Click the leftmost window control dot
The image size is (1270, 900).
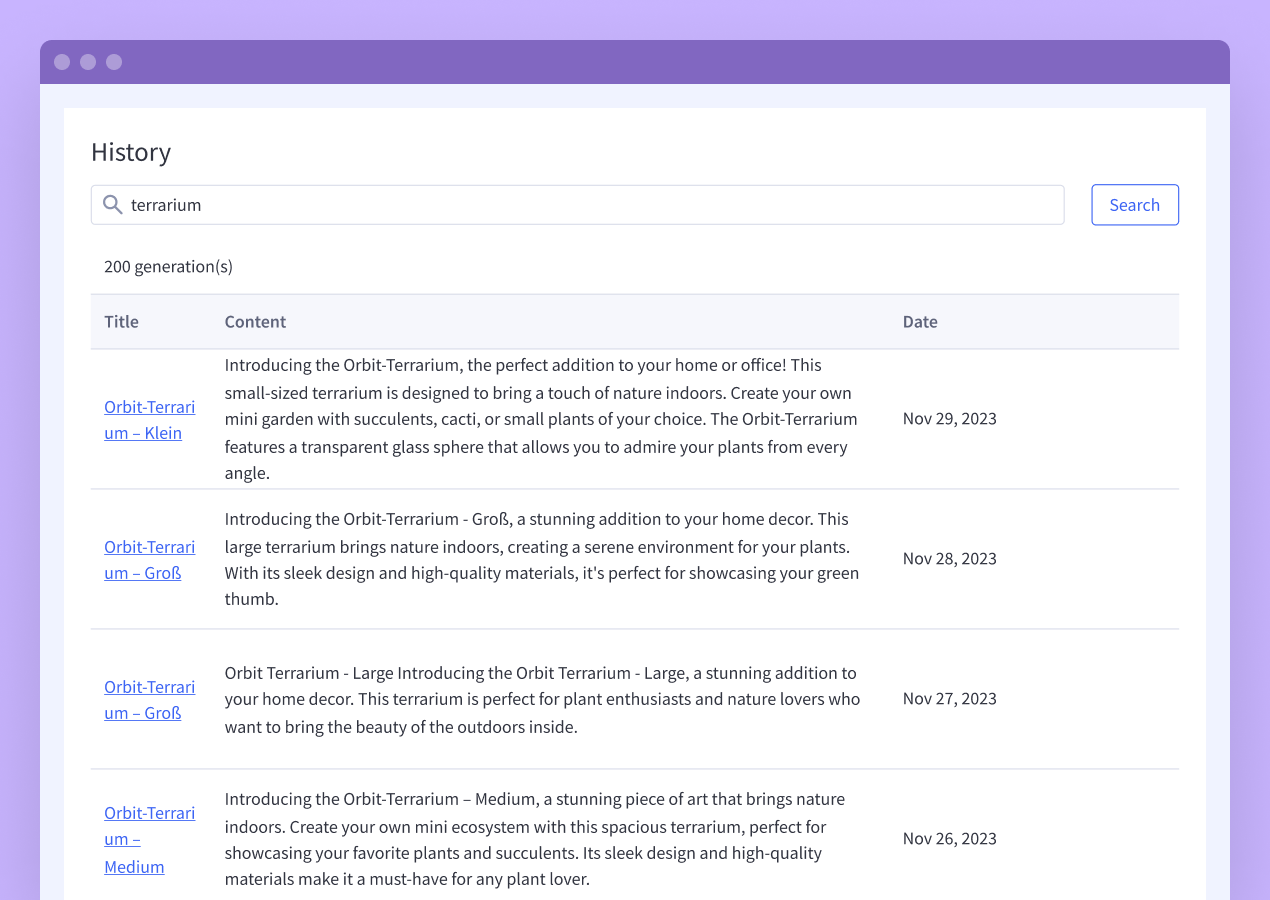[x=62, y=61]
